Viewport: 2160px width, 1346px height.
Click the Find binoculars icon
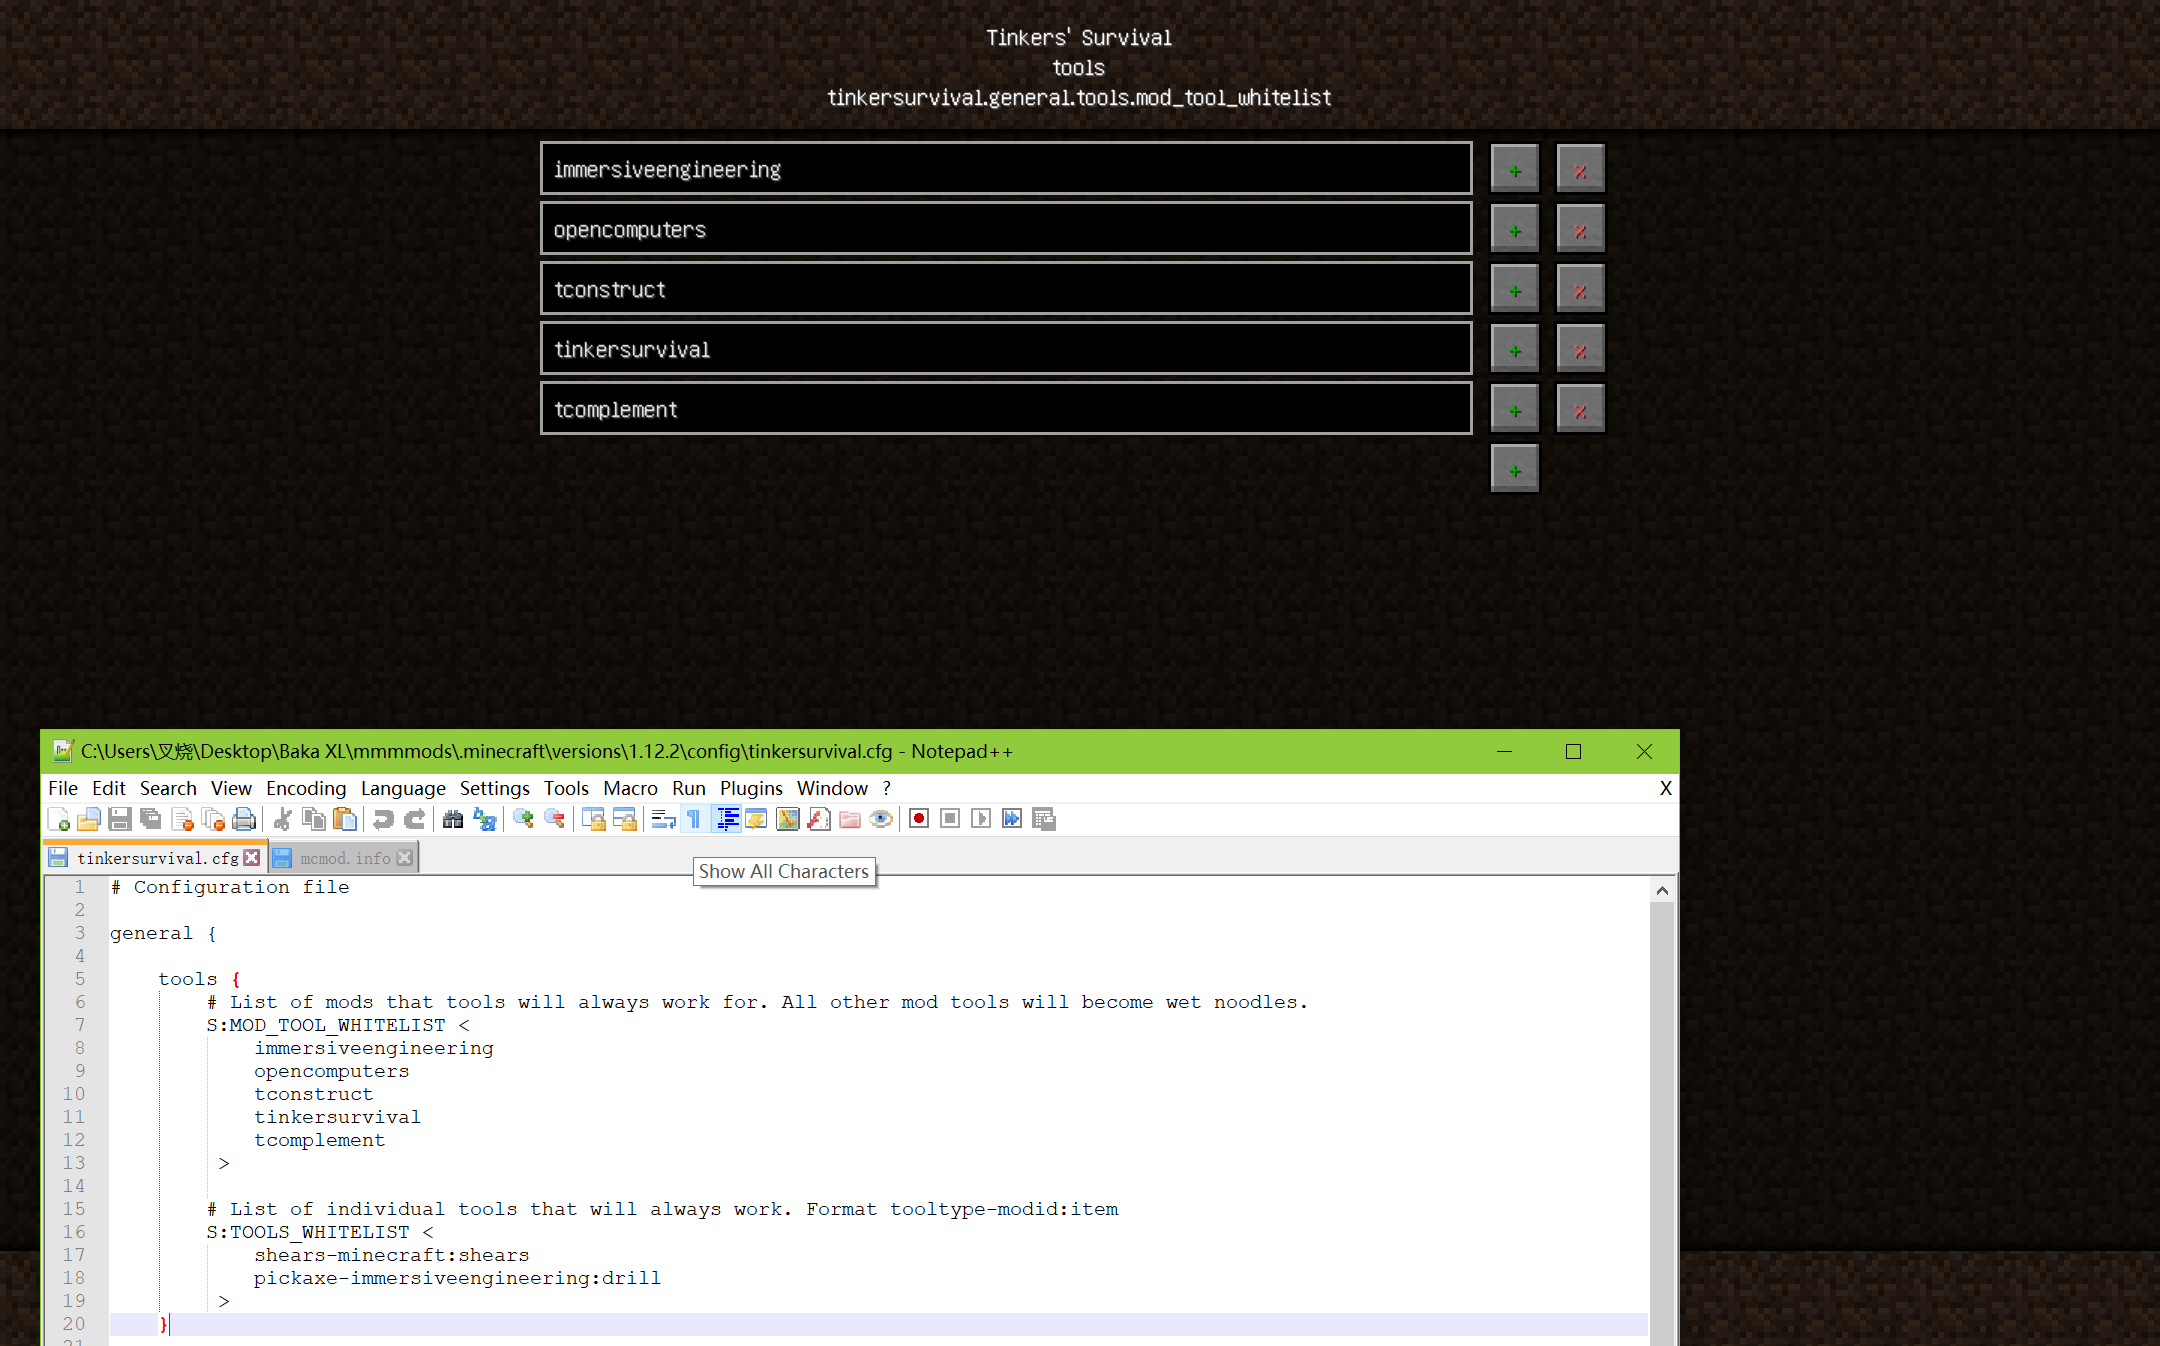[x=453, y=819]
